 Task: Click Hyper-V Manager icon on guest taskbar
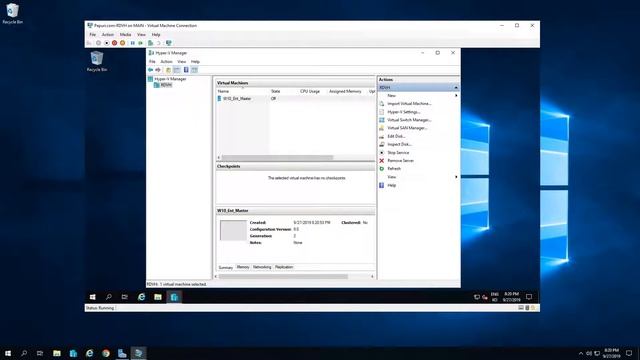[174, 297]
